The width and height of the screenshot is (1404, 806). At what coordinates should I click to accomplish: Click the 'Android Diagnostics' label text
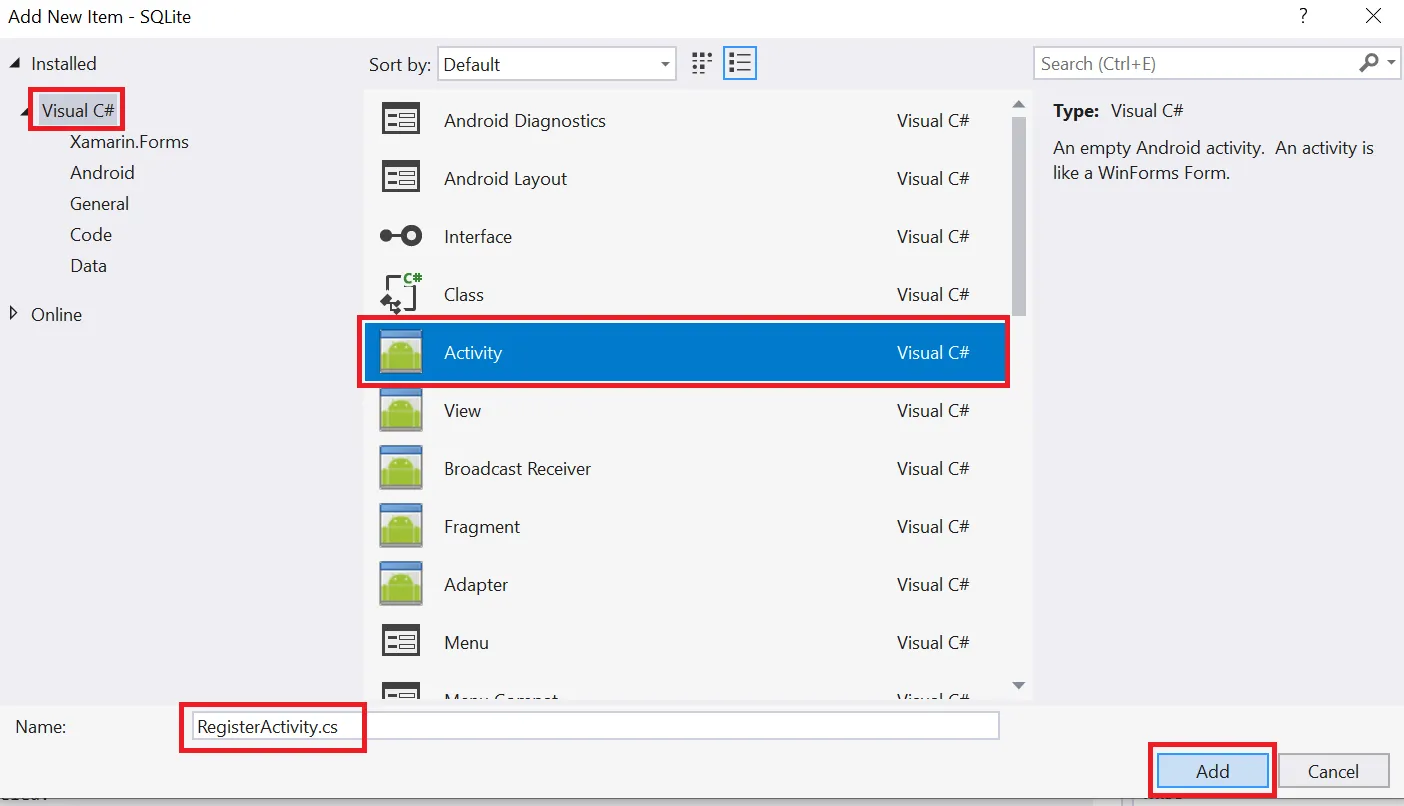tap(525, 121)
